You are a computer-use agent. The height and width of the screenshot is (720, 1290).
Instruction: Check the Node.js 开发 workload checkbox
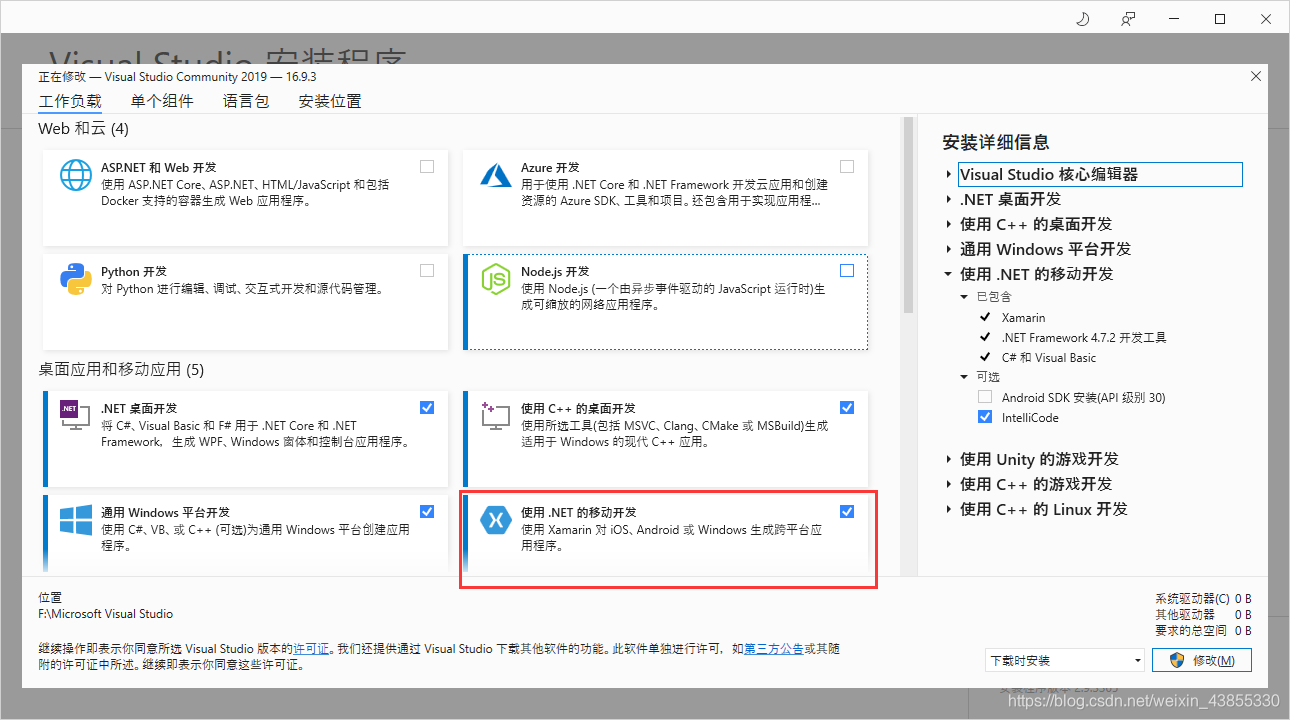pos(847,271)
